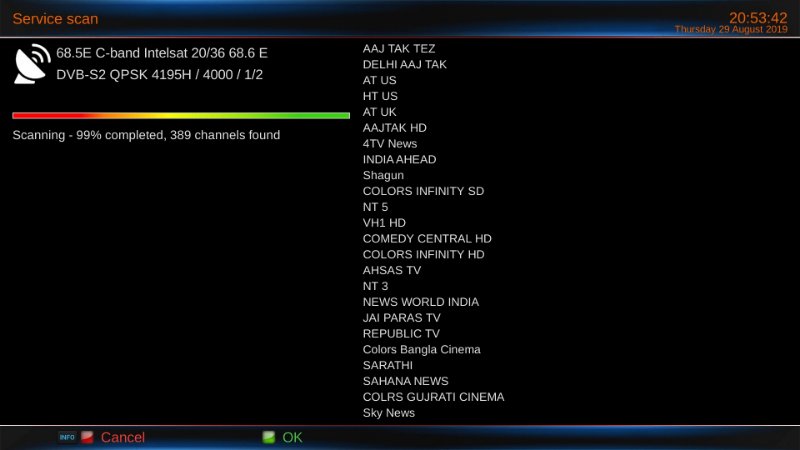Select VH1 HD channel
This screenshot has width=800, height=450.
pos(384,222)
